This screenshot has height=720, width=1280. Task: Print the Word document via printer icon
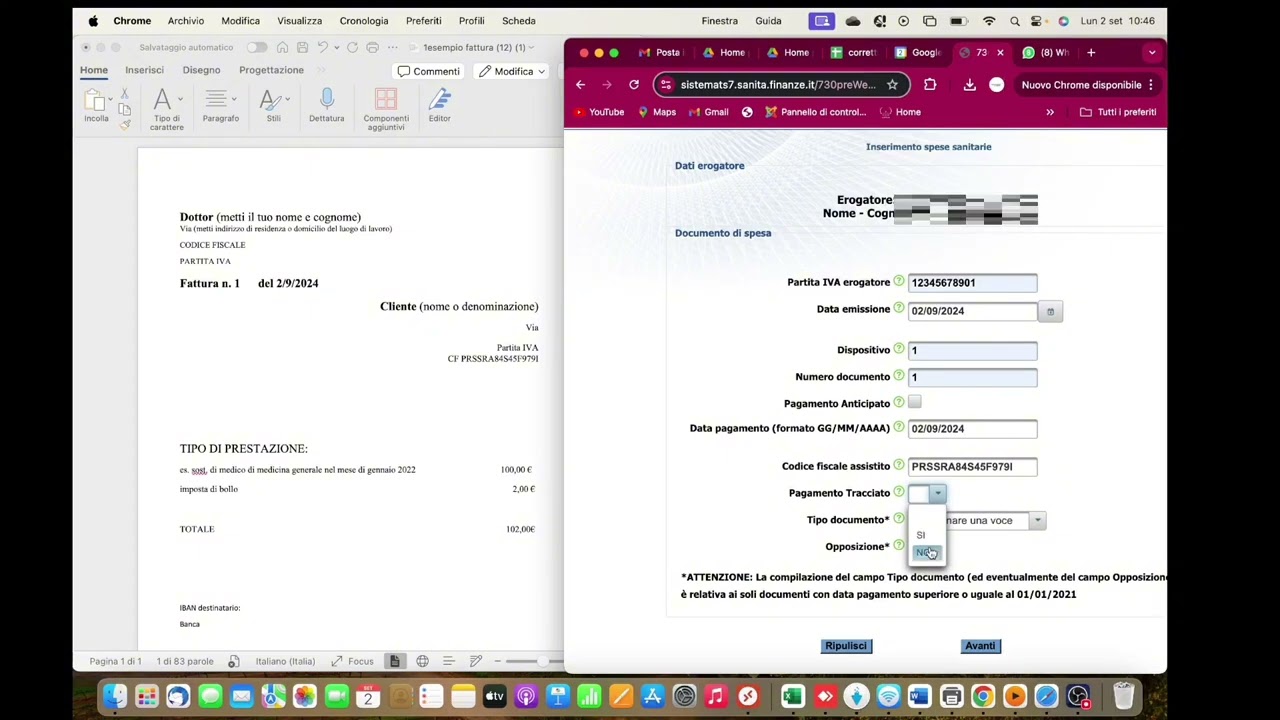[x=372, y=47]
